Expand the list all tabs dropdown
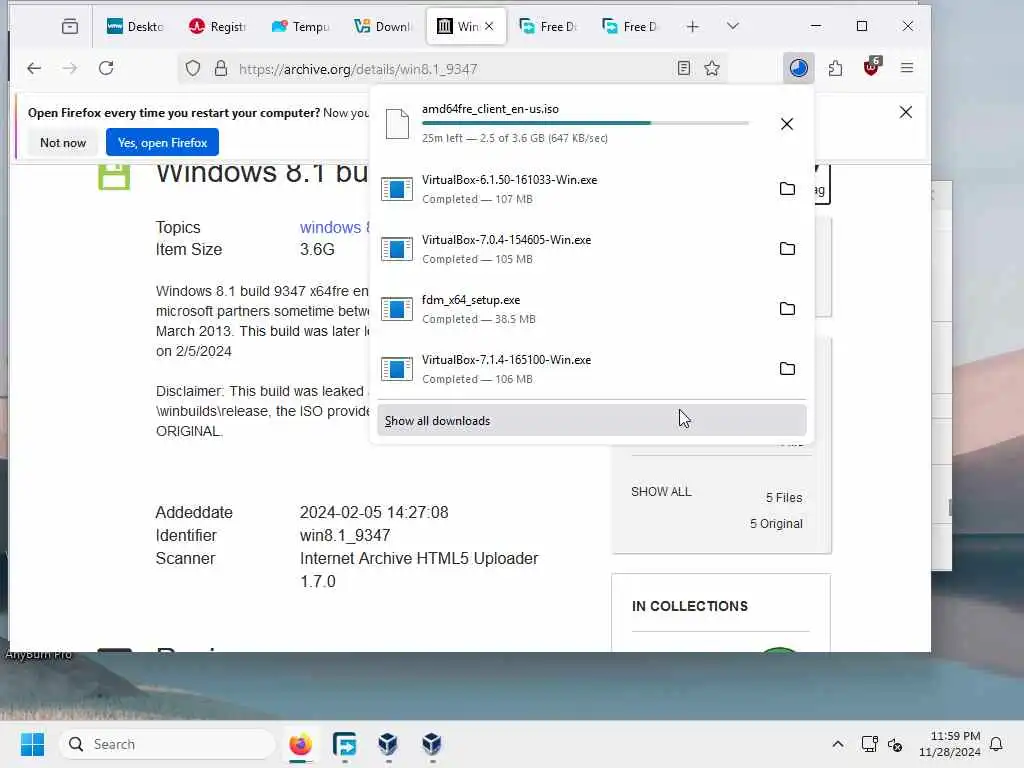 tap(733, 26)
